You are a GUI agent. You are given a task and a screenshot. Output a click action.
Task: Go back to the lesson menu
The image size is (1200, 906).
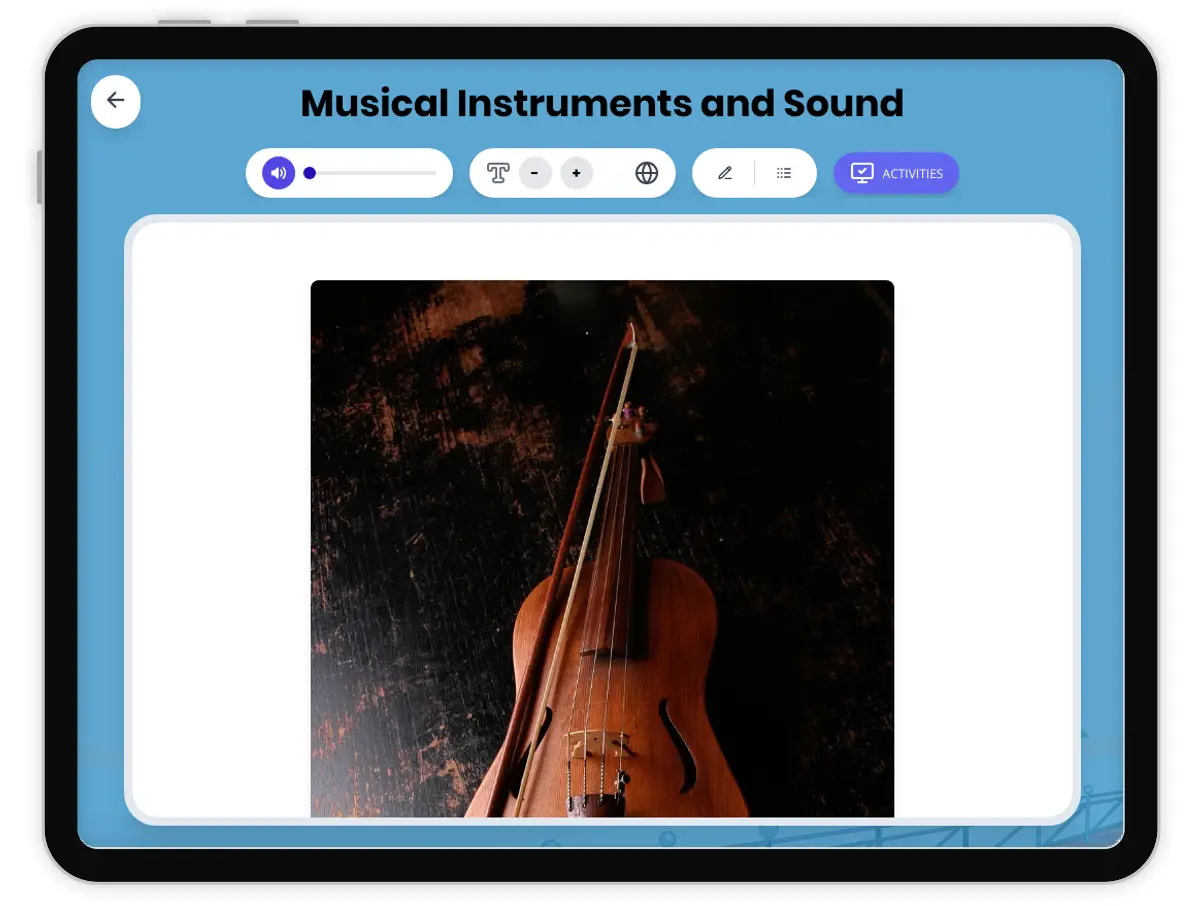pos(115,101)
